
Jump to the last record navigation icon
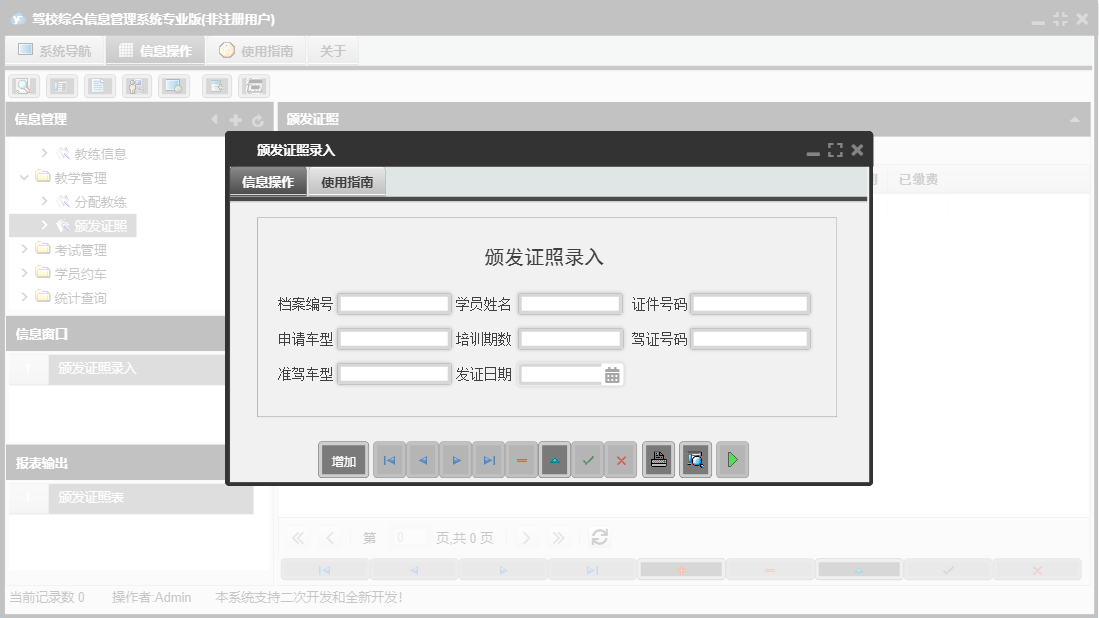488,459
